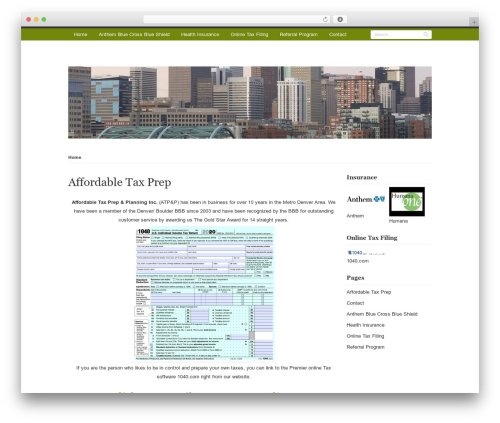Close the browser window with red button

[x=29, y=20]
